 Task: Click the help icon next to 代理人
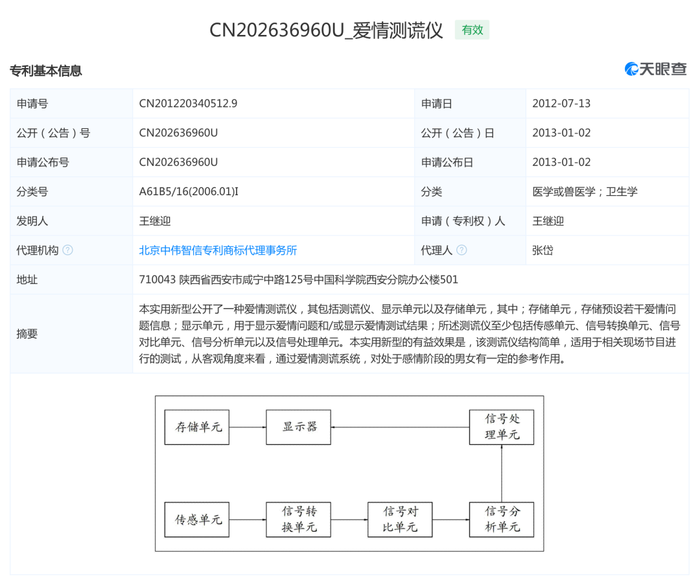point(462,250)
